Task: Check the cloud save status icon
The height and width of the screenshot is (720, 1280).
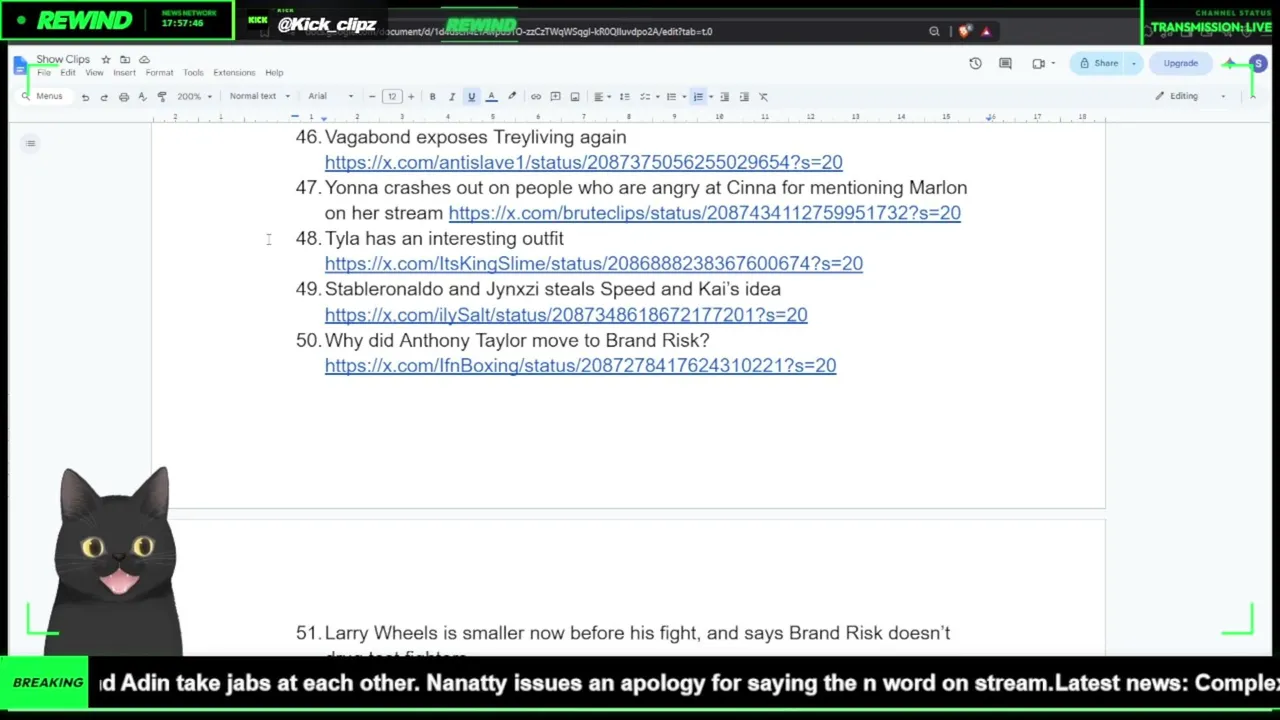Action: [x=144, y=60]
